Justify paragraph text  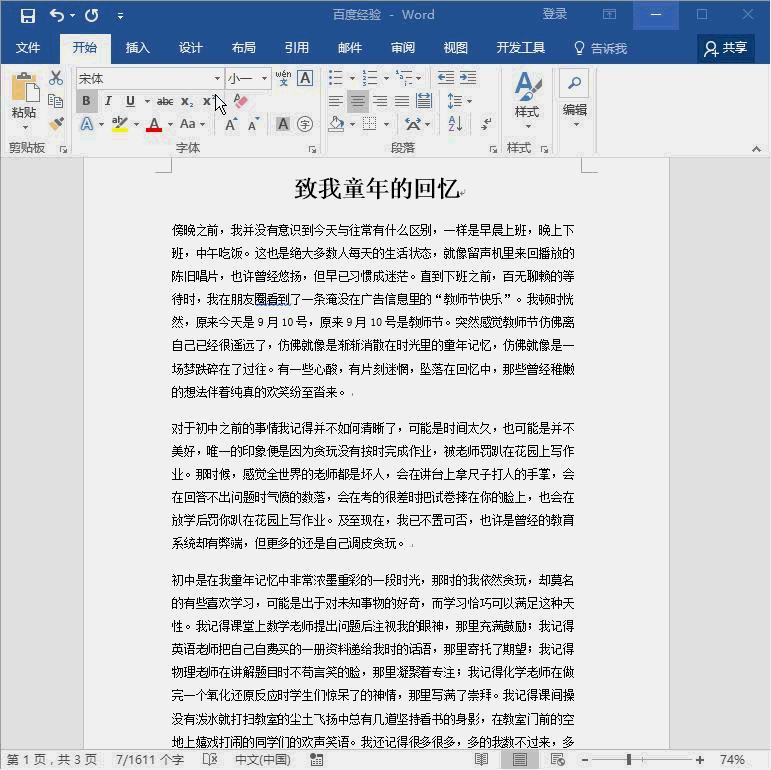click(x=402, y=101)
